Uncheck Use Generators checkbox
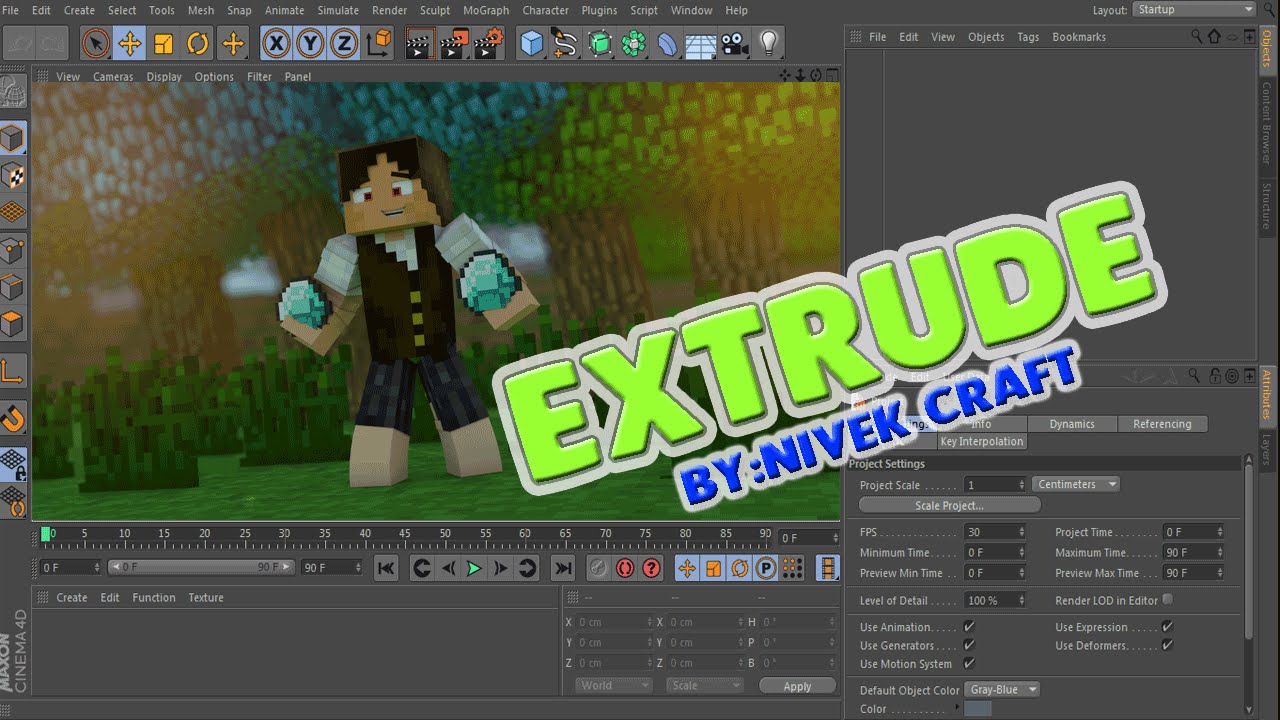This screenshot has height=720, width=1280. (969, 645)
